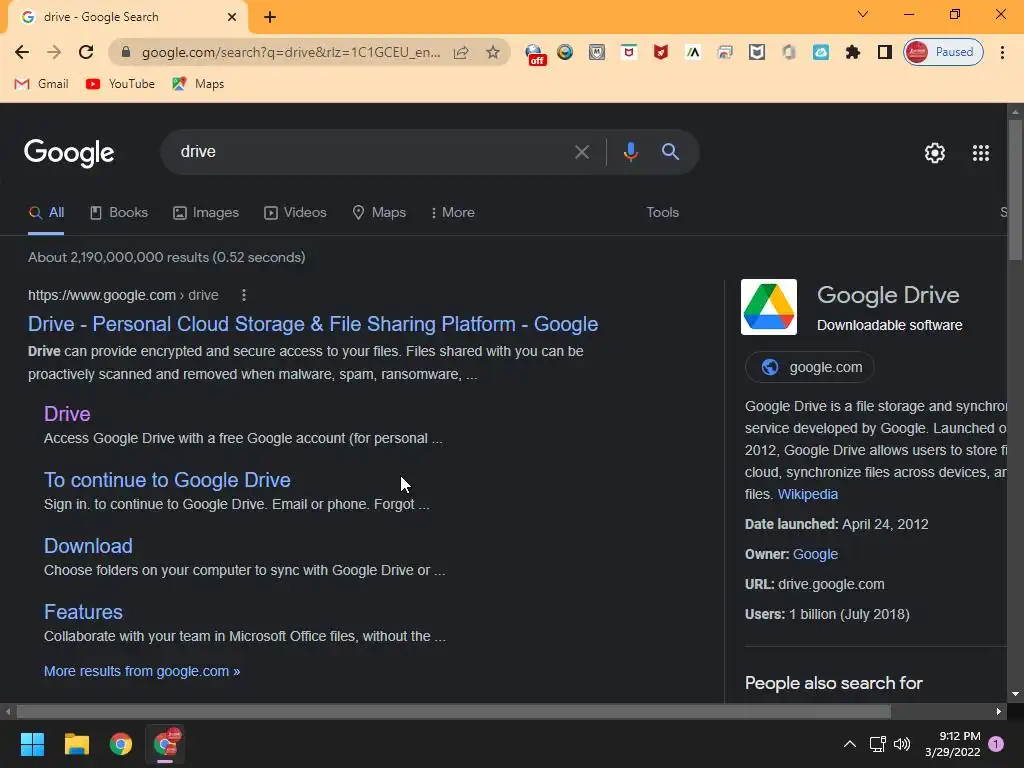
Task: Open the tab search chevron
Action: (x=863, y=14)
